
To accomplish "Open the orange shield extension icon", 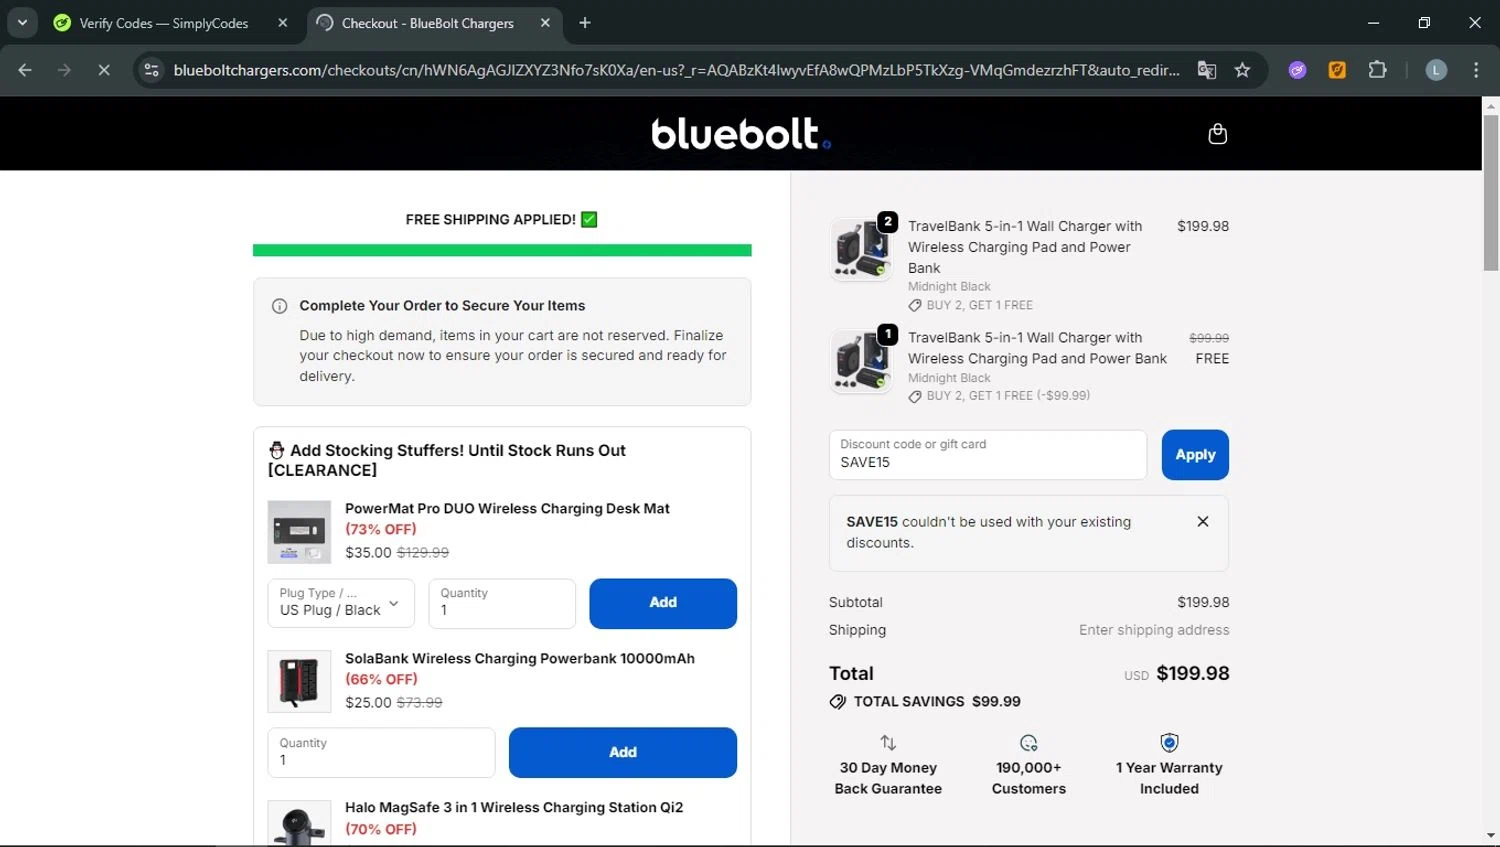I will (x=1337, y=70).
